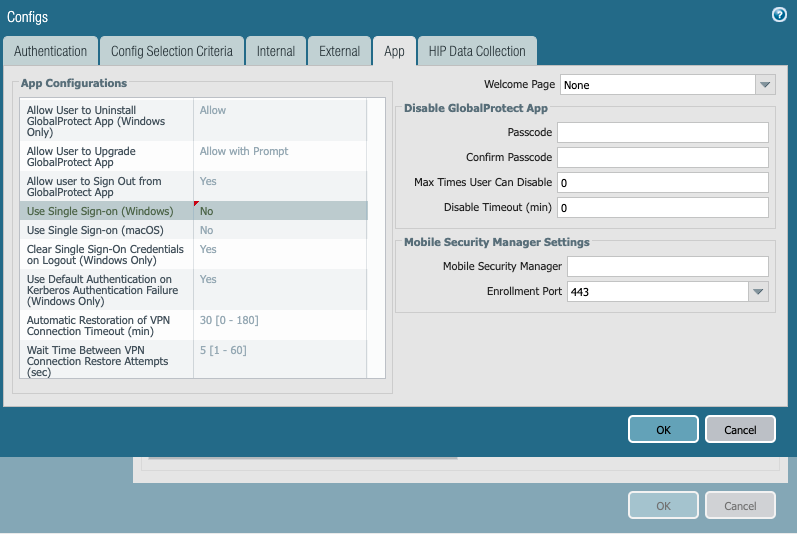Screen dimensions: 797x534
Task: Click the dimmed Cancel button in background window
Action: 740,505
